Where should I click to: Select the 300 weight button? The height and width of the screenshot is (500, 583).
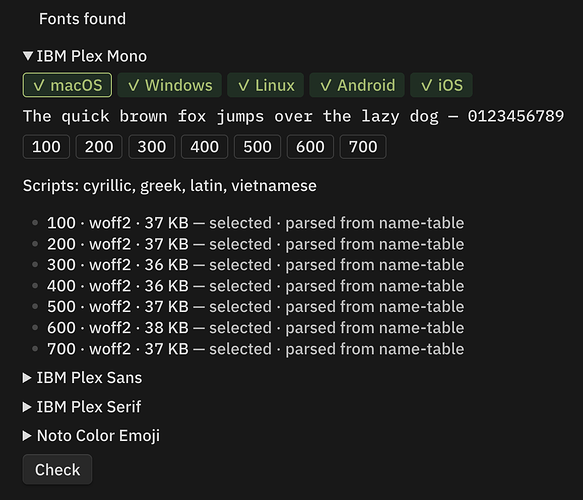(x=152, y=147)
